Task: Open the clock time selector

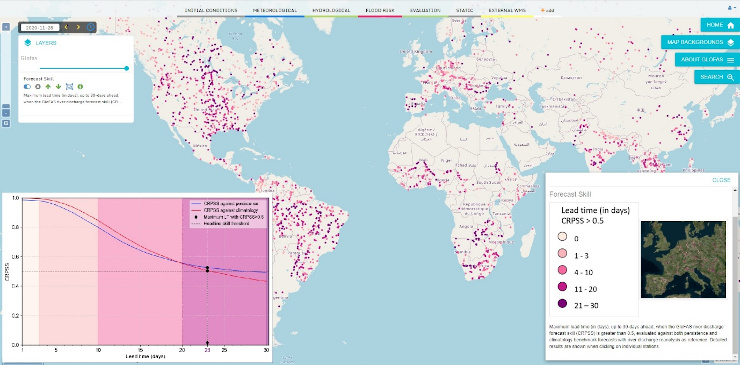Action: coord(90,27)
